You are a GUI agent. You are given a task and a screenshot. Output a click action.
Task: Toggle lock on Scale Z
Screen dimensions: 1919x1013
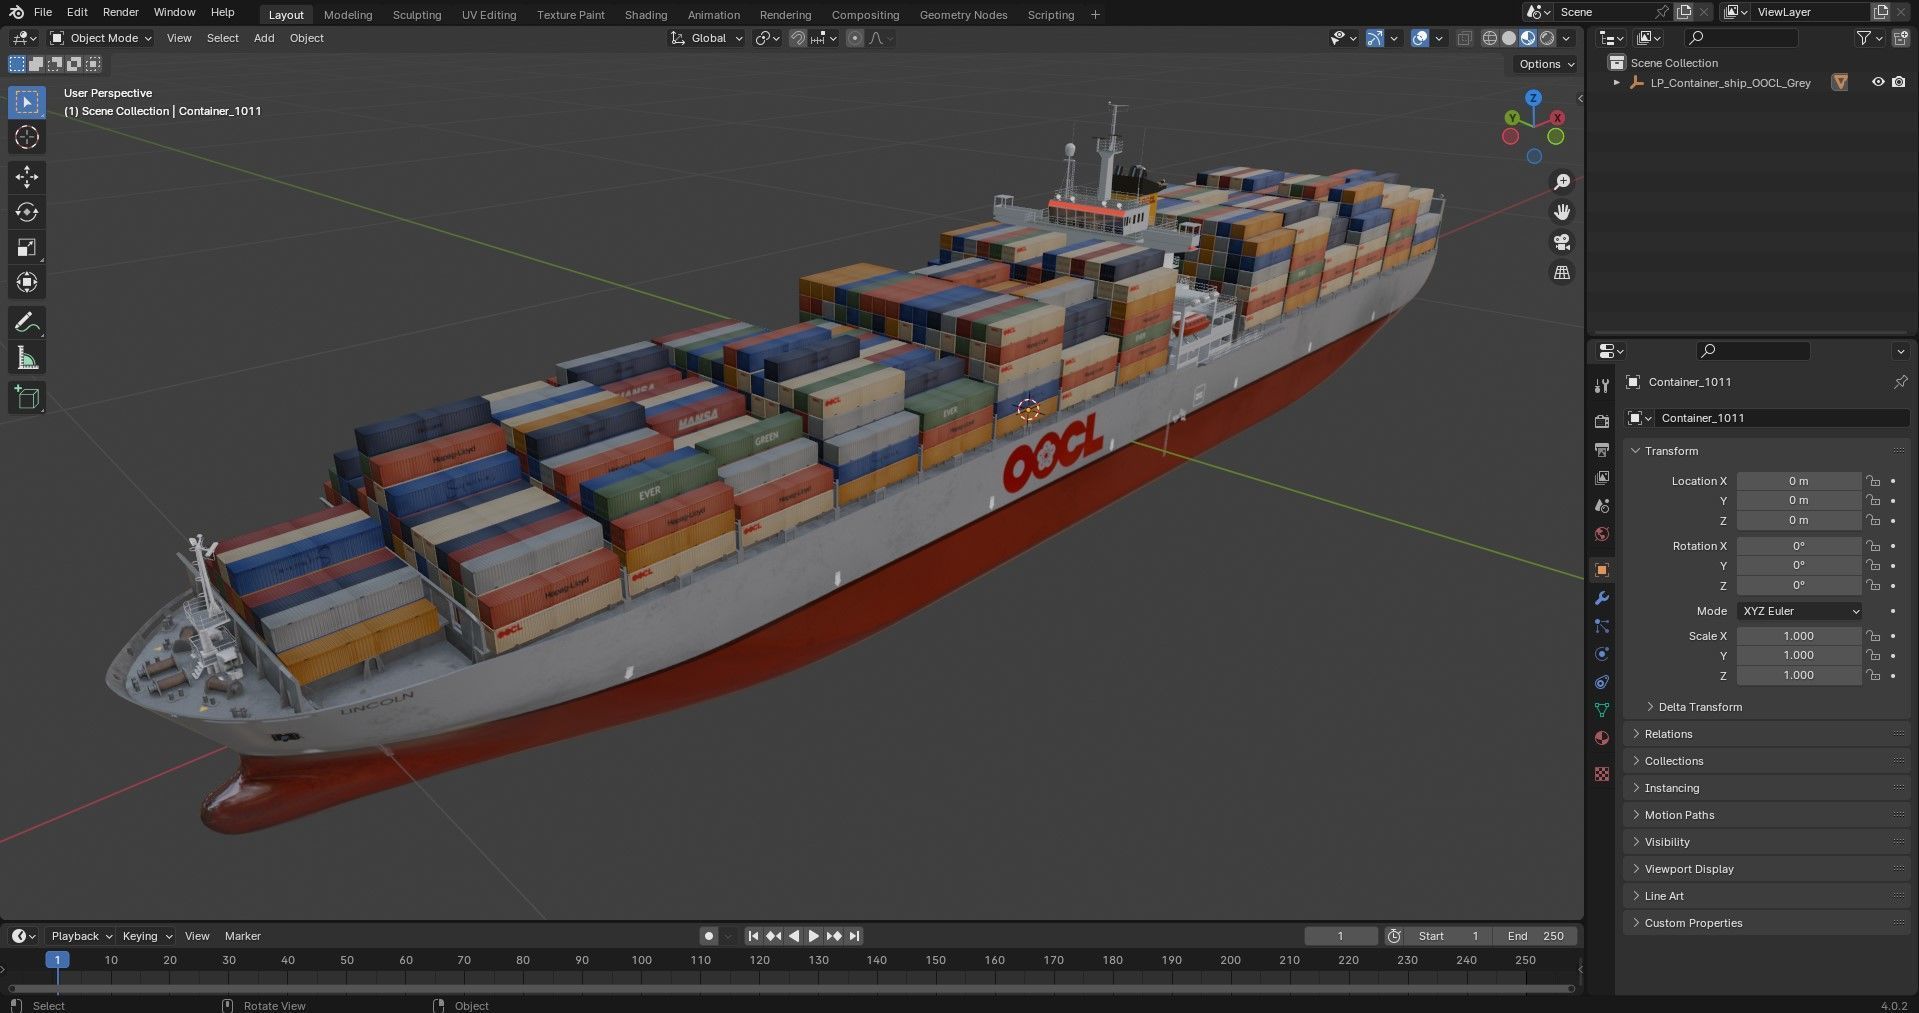1873,675
